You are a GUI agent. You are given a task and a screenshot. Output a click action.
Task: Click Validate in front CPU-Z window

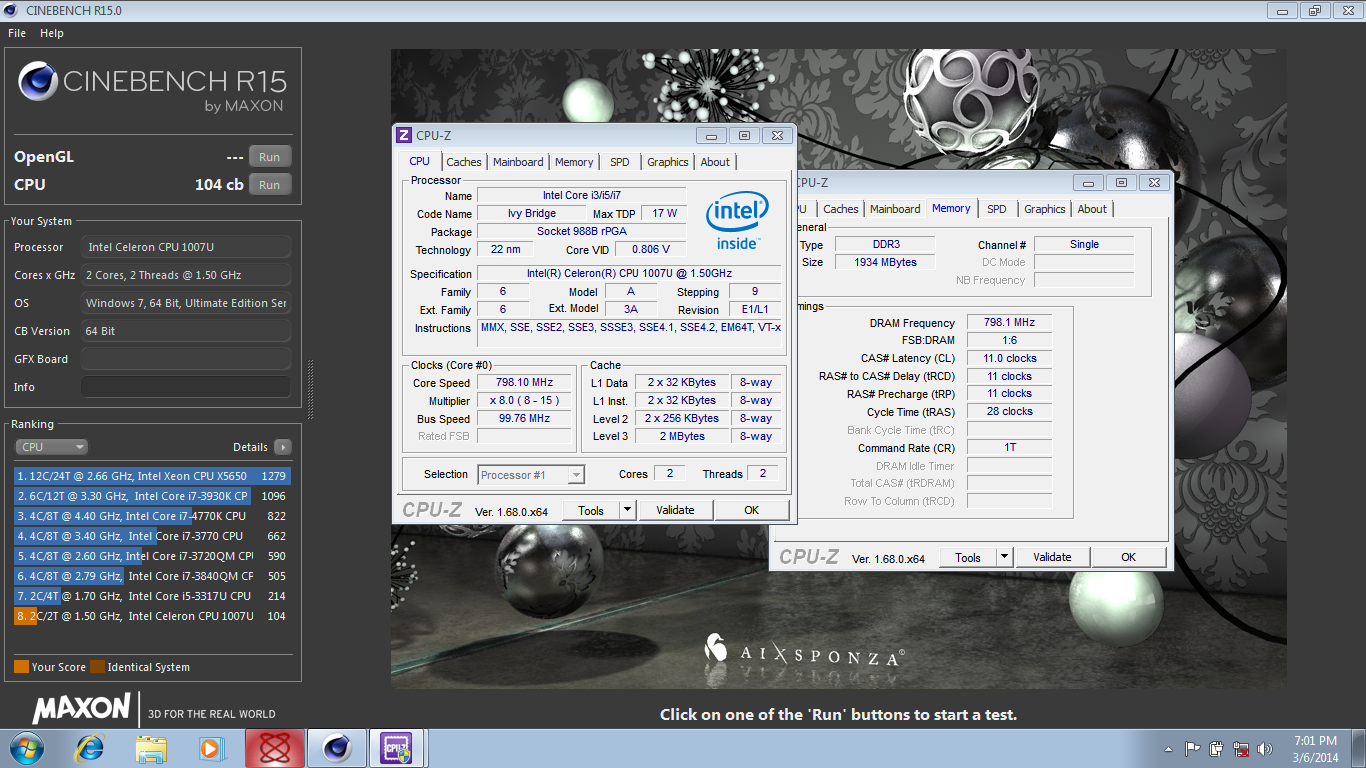675,510
